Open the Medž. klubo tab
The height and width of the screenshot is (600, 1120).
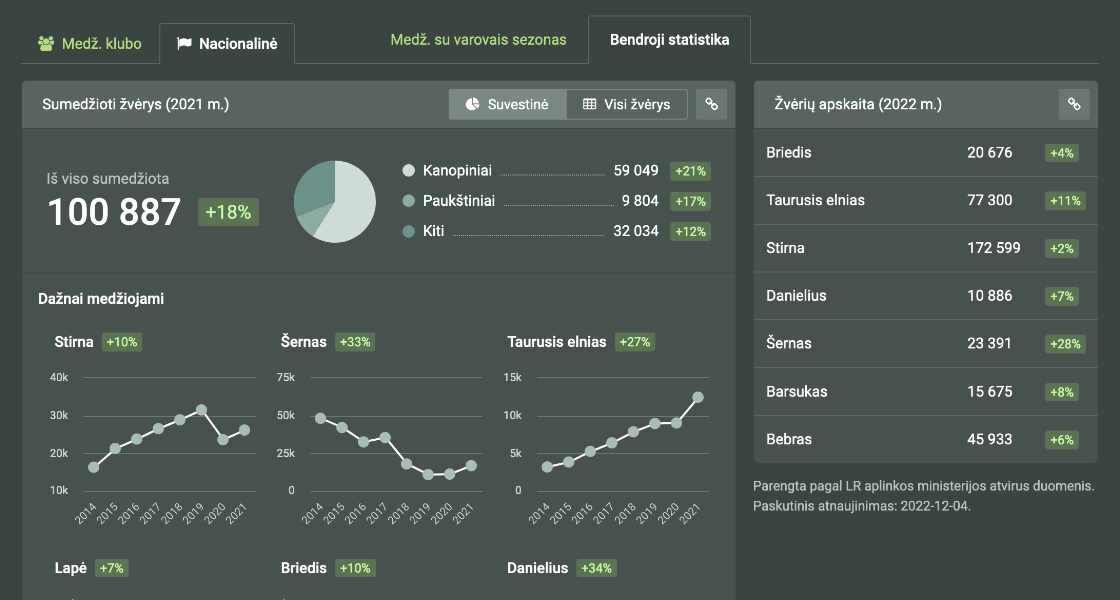click(x=89, y=44)
